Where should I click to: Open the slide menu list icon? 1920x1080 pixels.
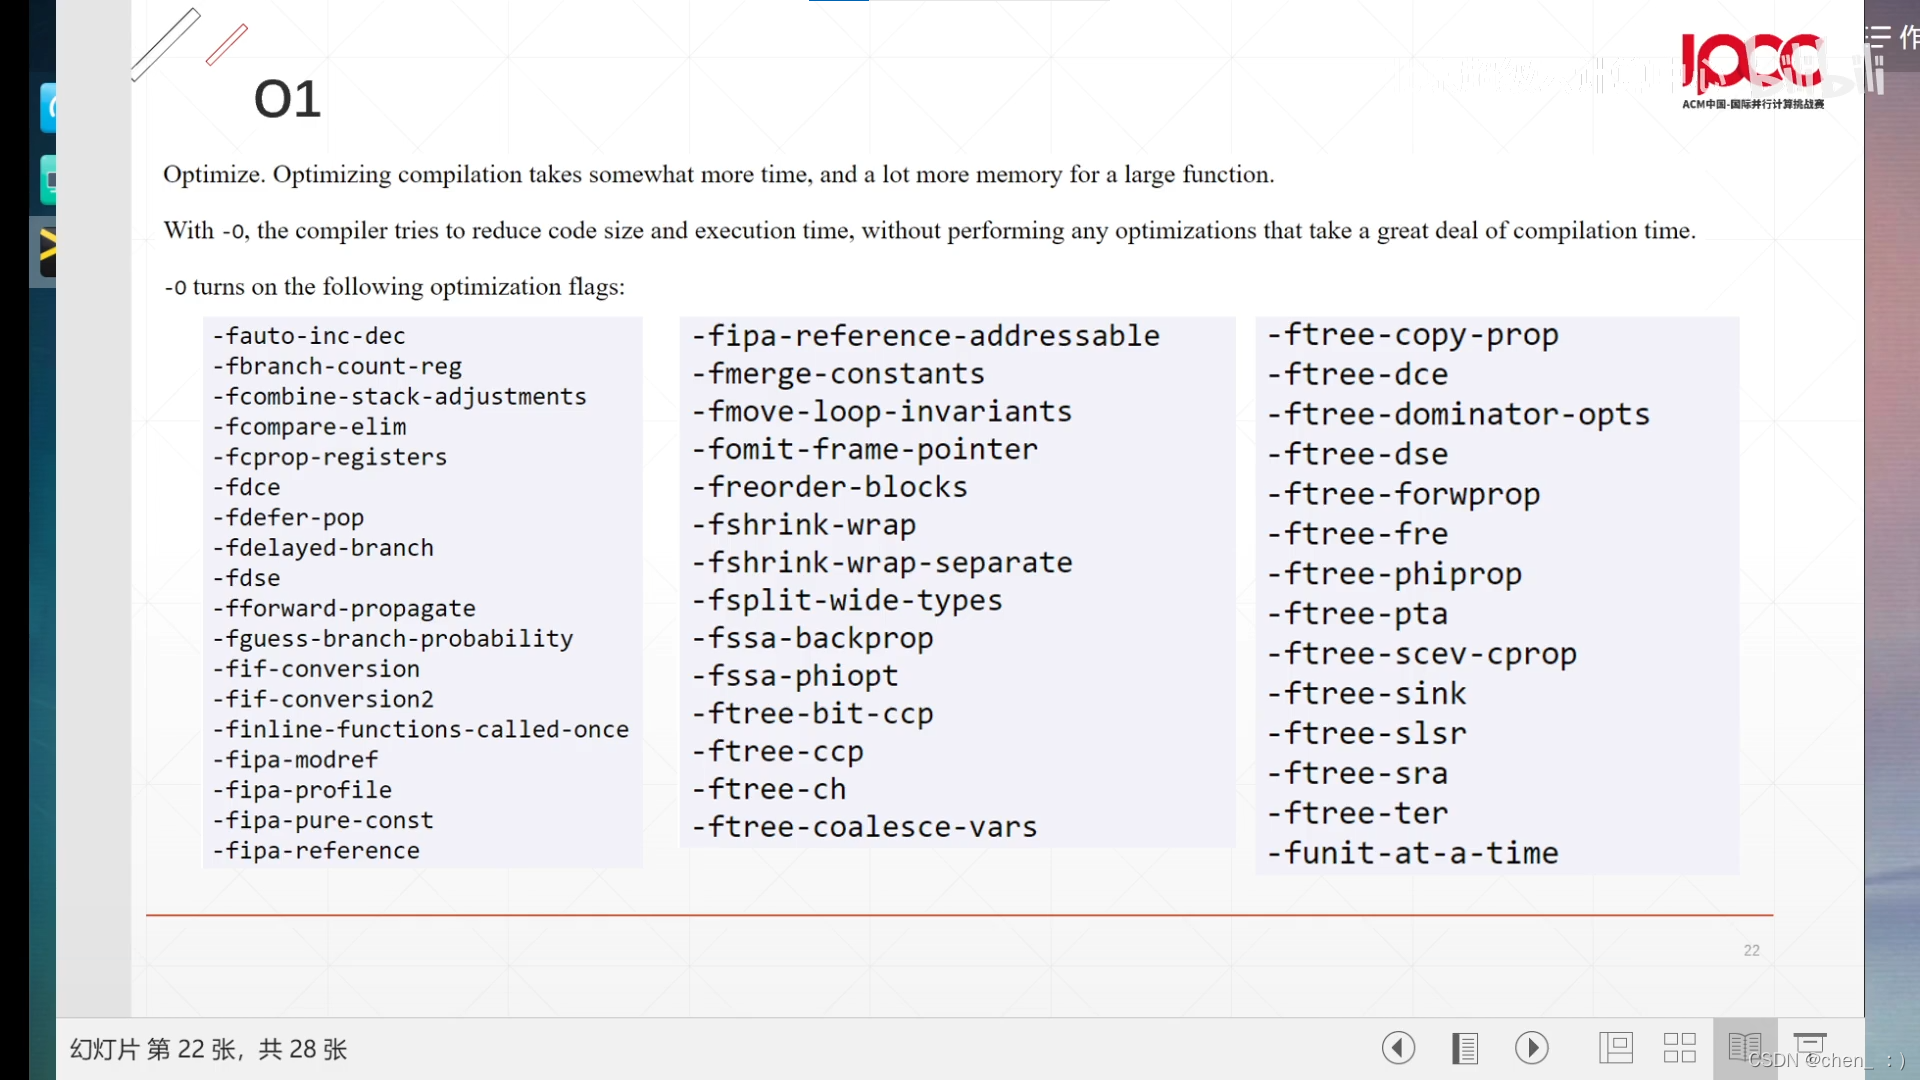click(1465, 1048)
